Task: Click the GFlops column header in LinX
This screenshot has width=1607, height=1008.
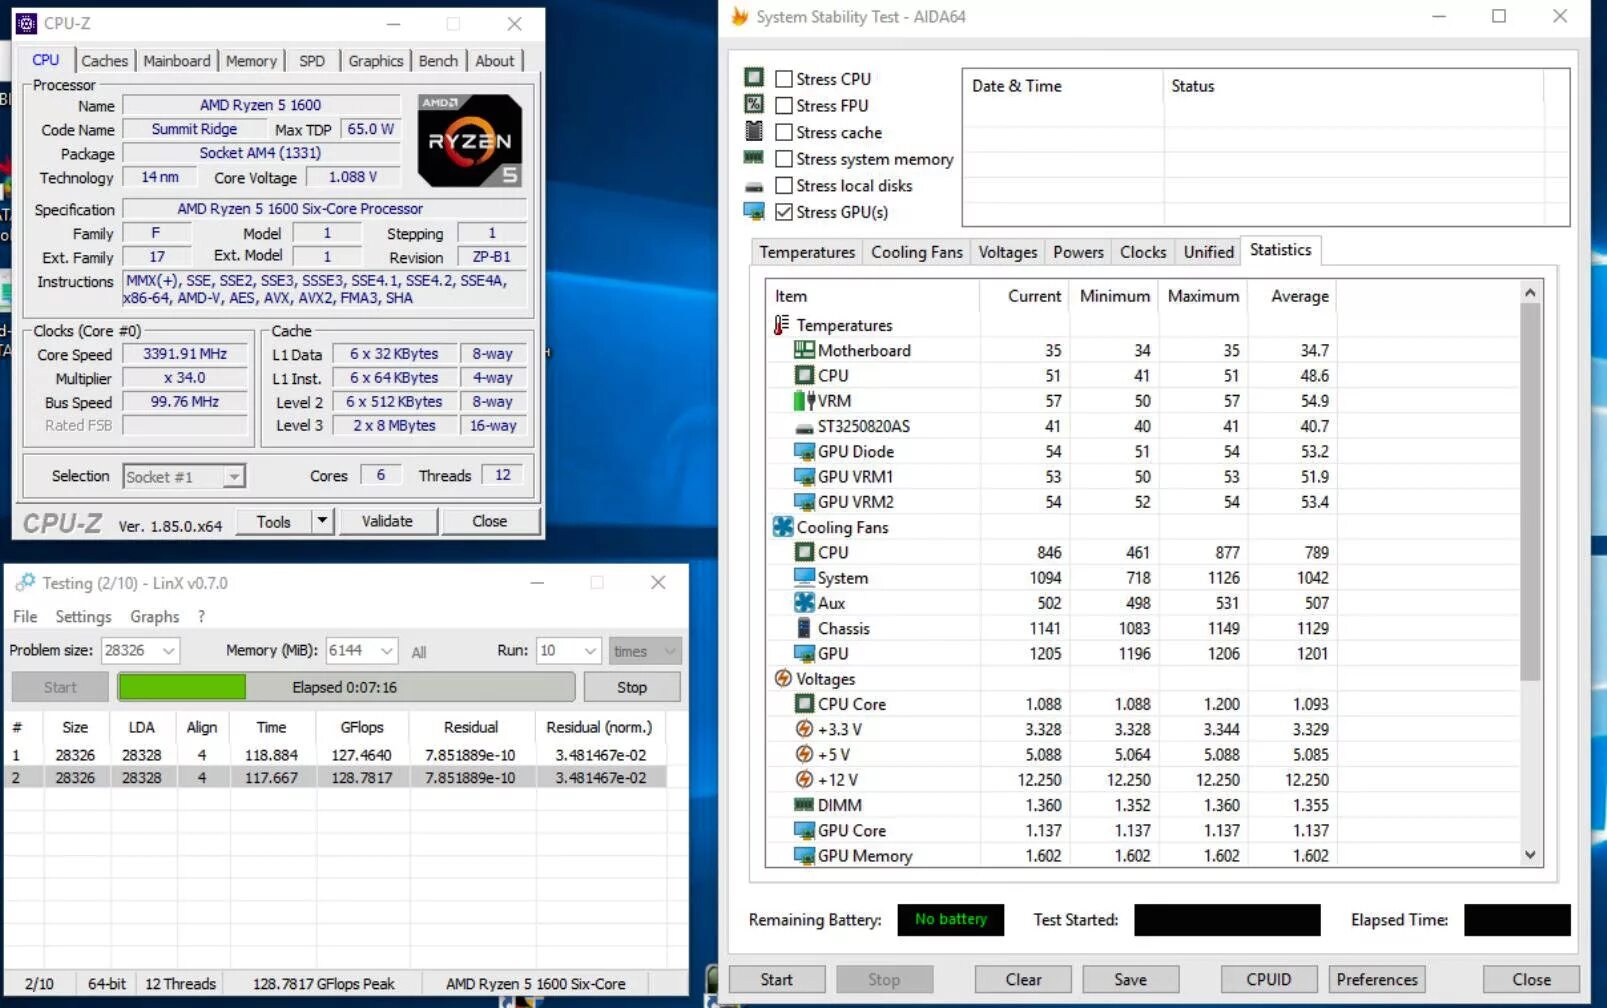Action: (361, 727)
